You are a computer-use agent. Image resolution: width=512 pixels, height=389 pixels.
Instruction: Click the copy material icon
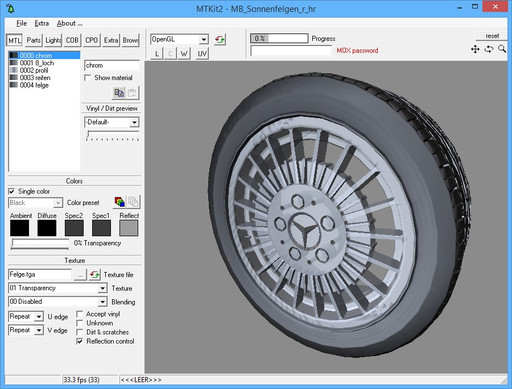[119, 93]
